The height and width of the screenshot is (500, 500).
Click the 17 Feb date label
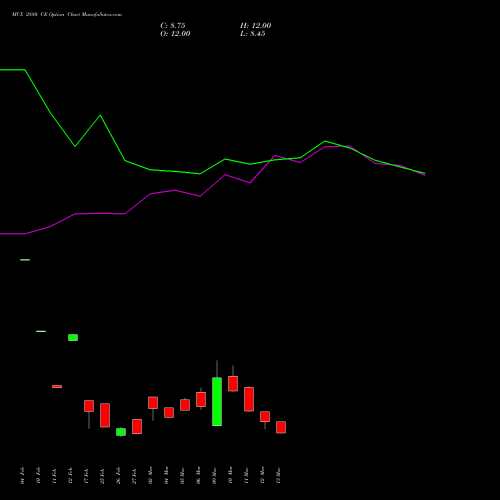click(86, 476)
